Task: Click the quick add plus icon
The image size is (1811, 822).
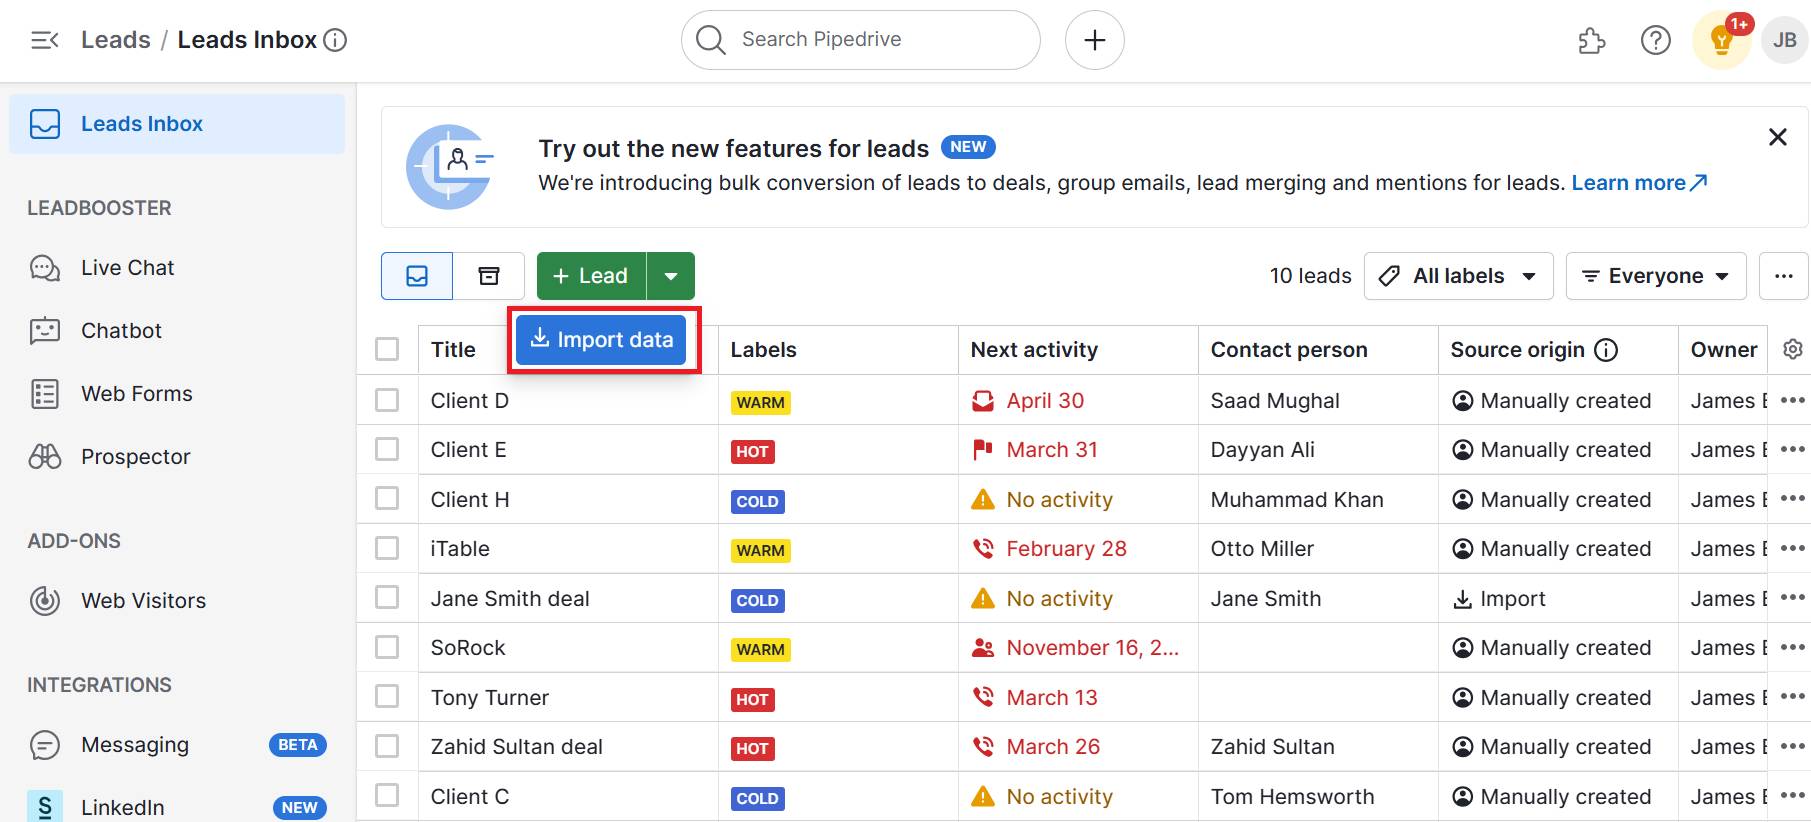Action: (x=1094, y=40)
